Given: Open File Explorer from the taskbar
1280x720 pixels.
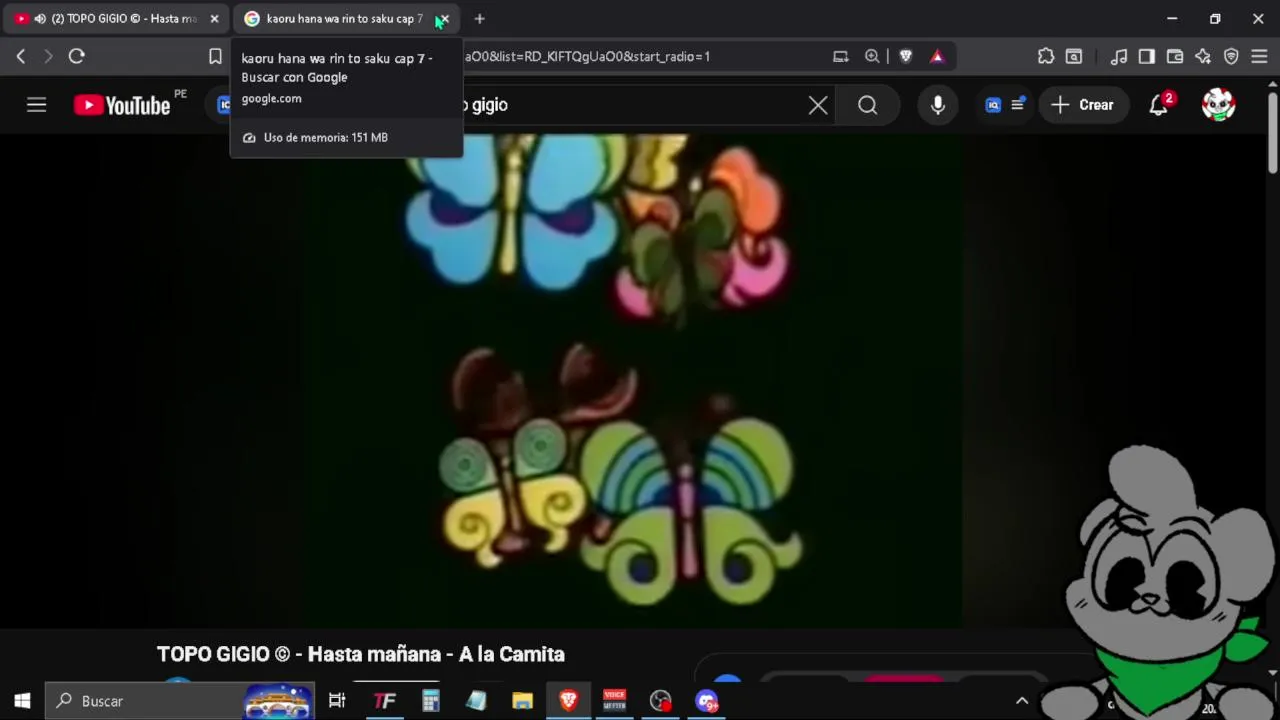Looking at the screenshot, I should (x=523, y=701).
